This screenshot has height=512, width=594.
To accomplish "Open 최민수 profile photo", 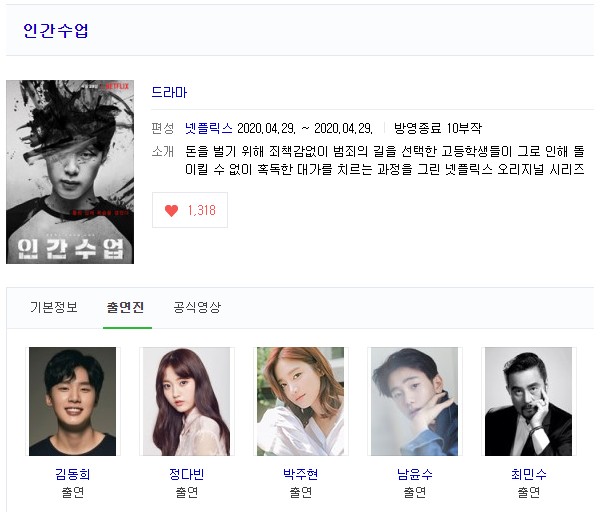I will pos(528,401).
